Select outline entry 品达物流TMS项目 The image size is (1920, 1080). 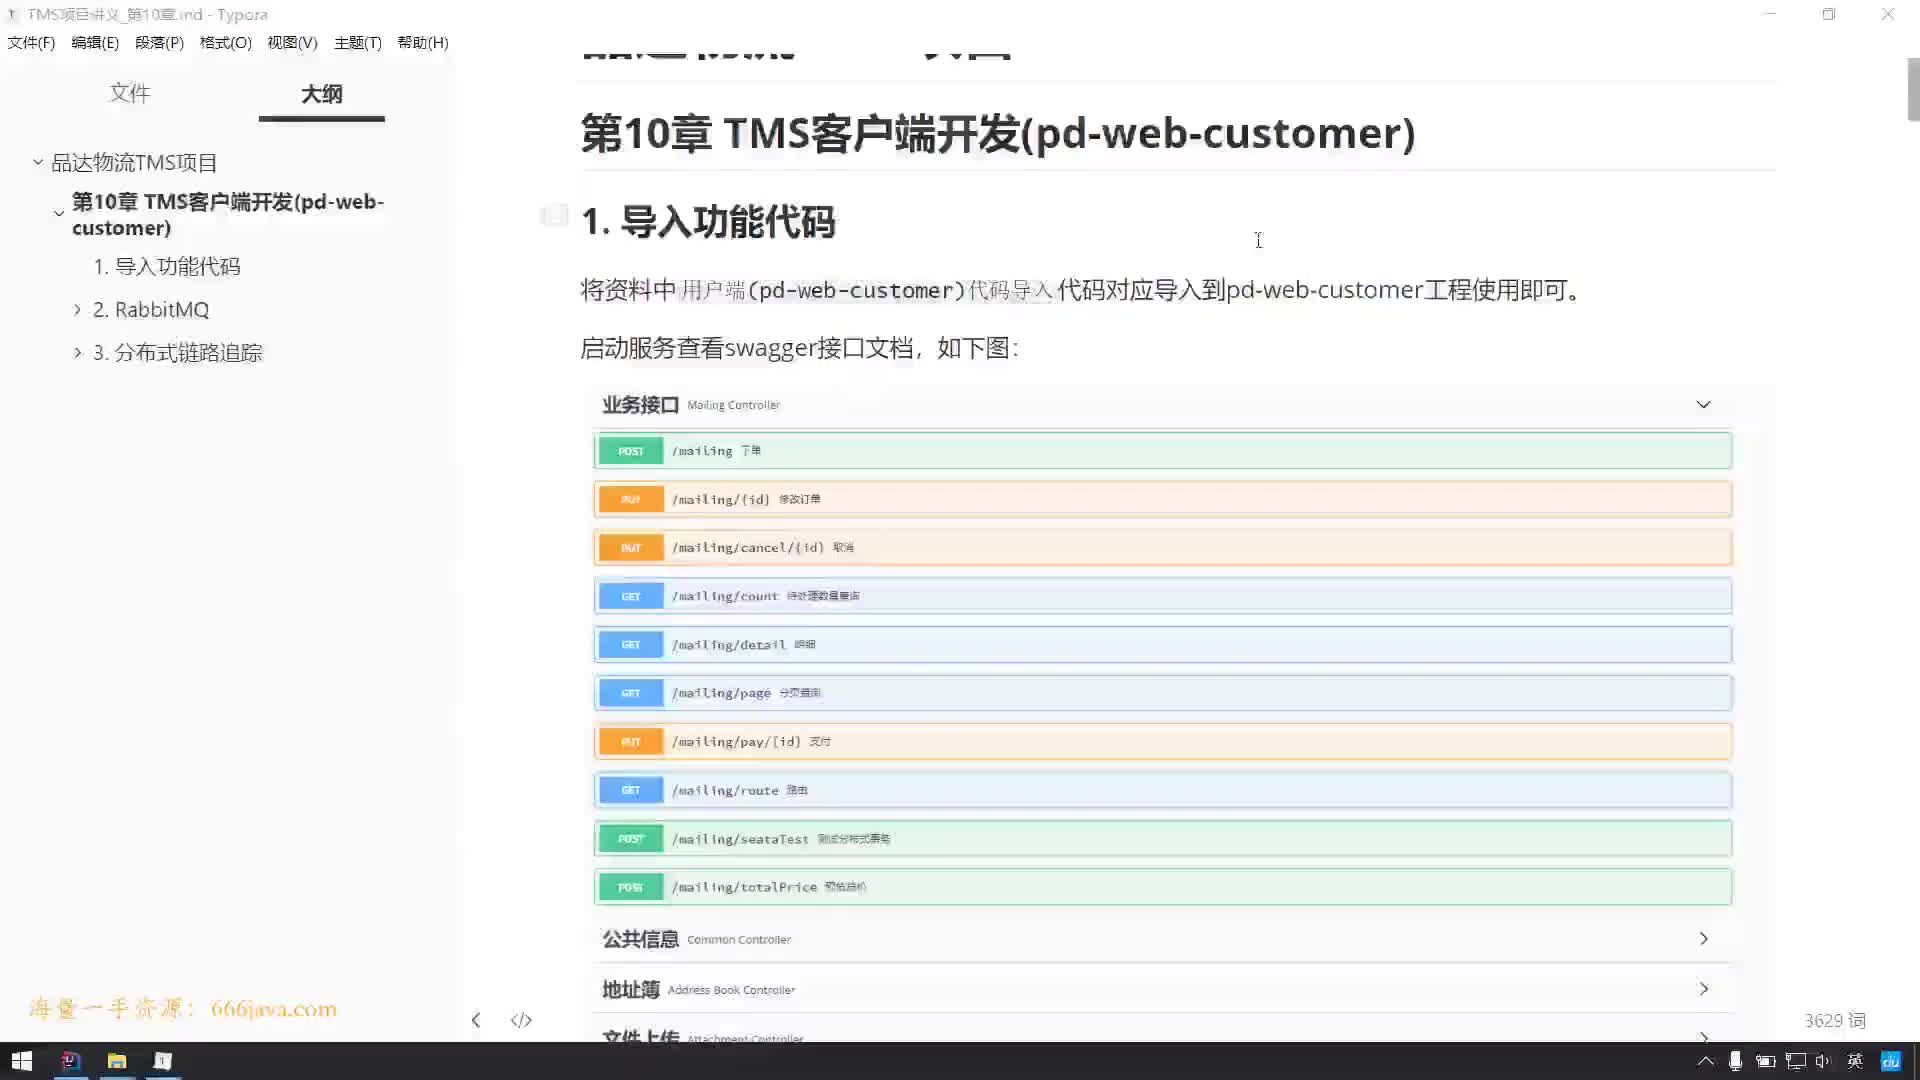134,162
